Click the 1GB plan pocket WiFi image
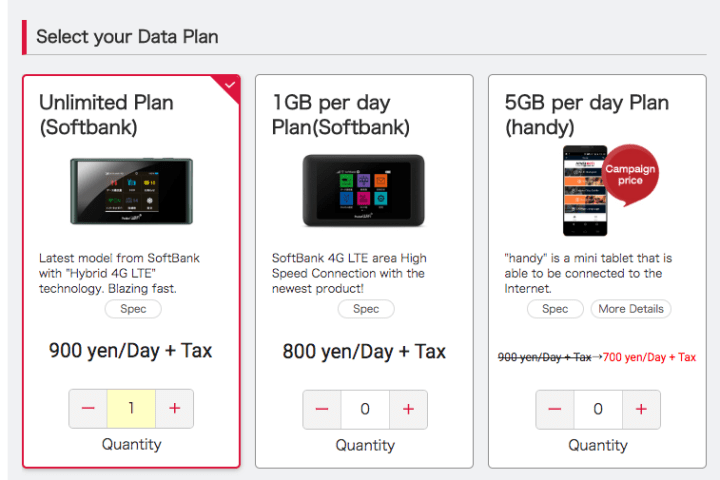Screen dimensions: 720x480 tap(364, 190)
